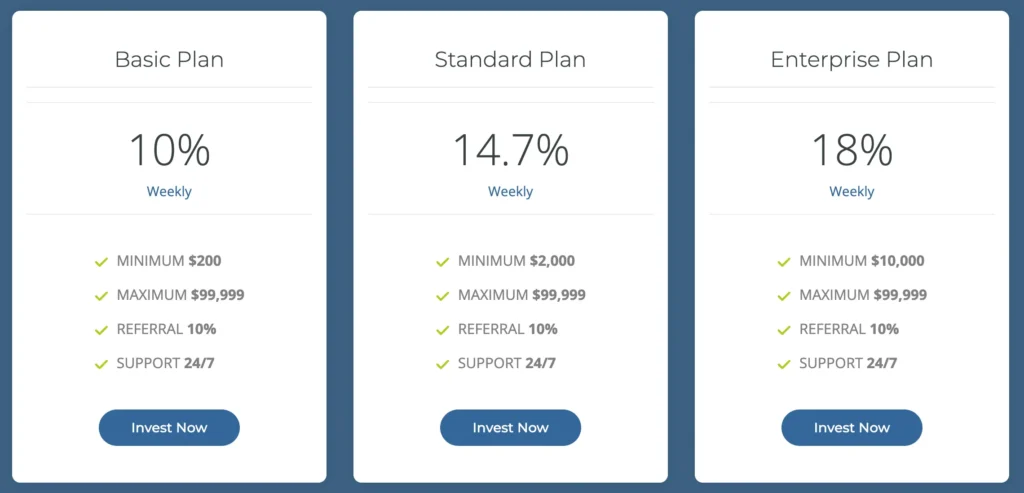1024x493 pixels.
Task: Click the 14.7% weekly rate figure
Action: click(x=510, y=150)
